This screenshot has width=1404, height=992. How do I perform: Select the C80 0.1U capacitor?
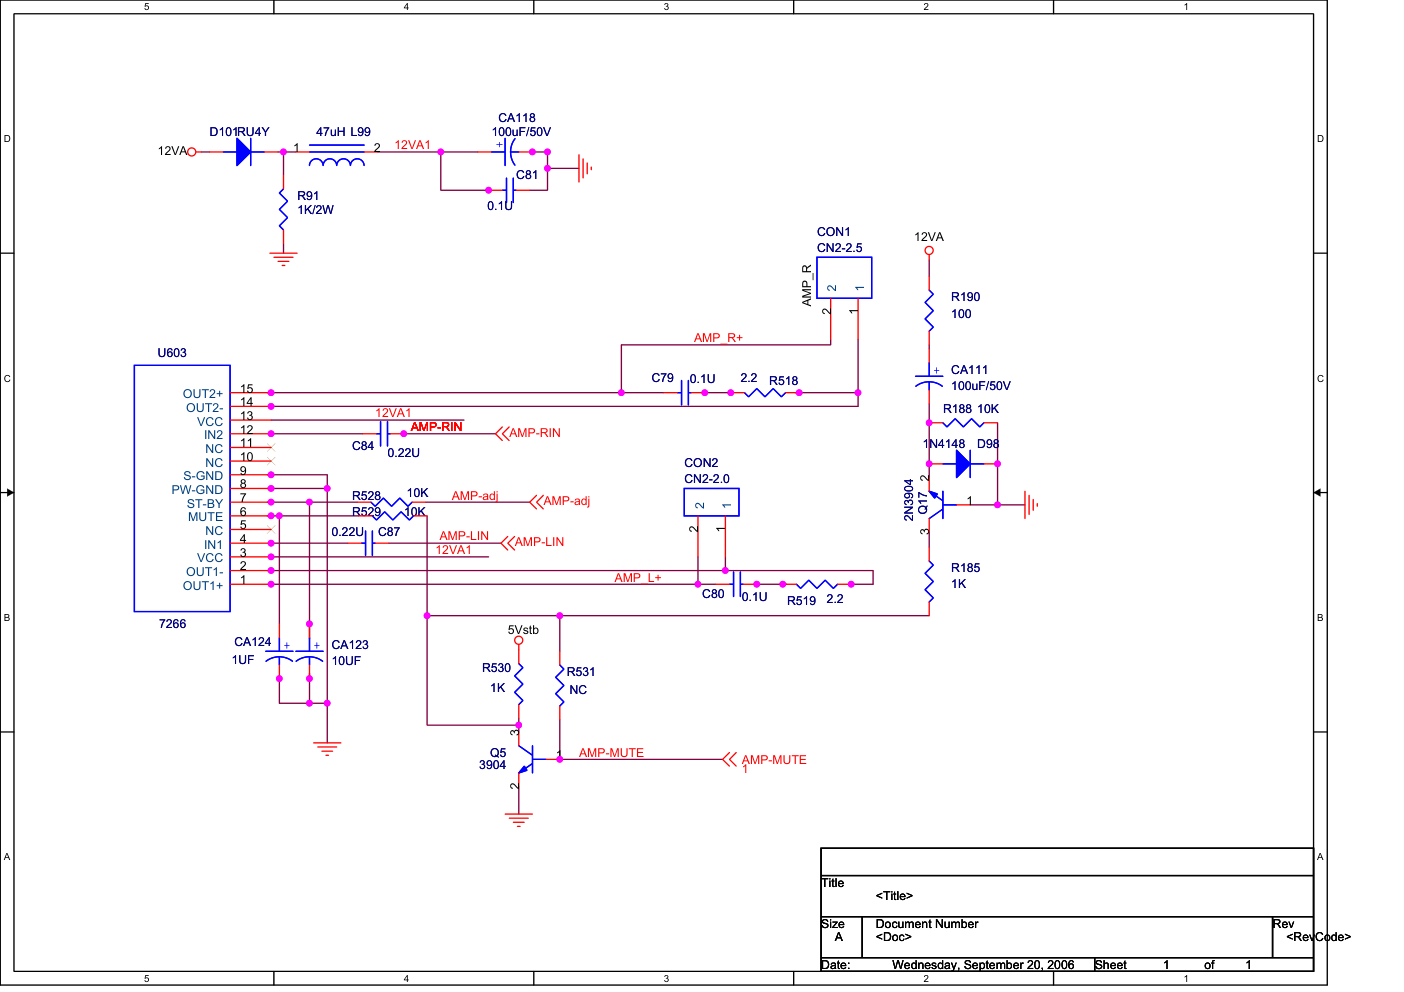click(x=737, y=584)
